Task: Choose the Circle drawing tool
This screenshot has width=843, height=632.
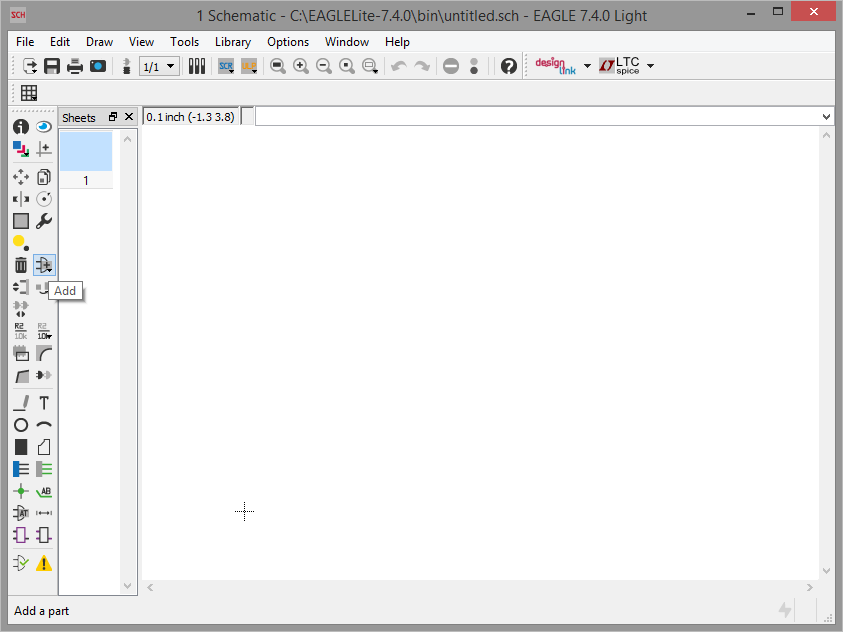Action: pos(21,425)
